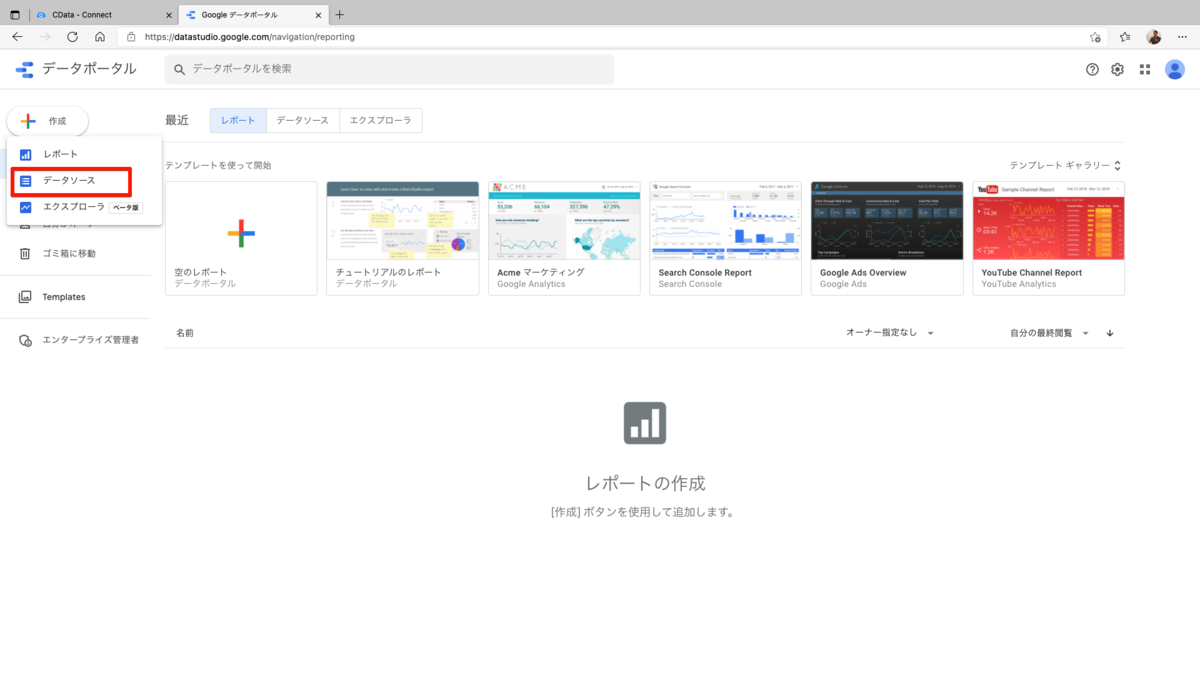Viewport: 1200px width, 675px height.
Task: Open the Google apps grid icon
Action: (x=1145, y=69)
